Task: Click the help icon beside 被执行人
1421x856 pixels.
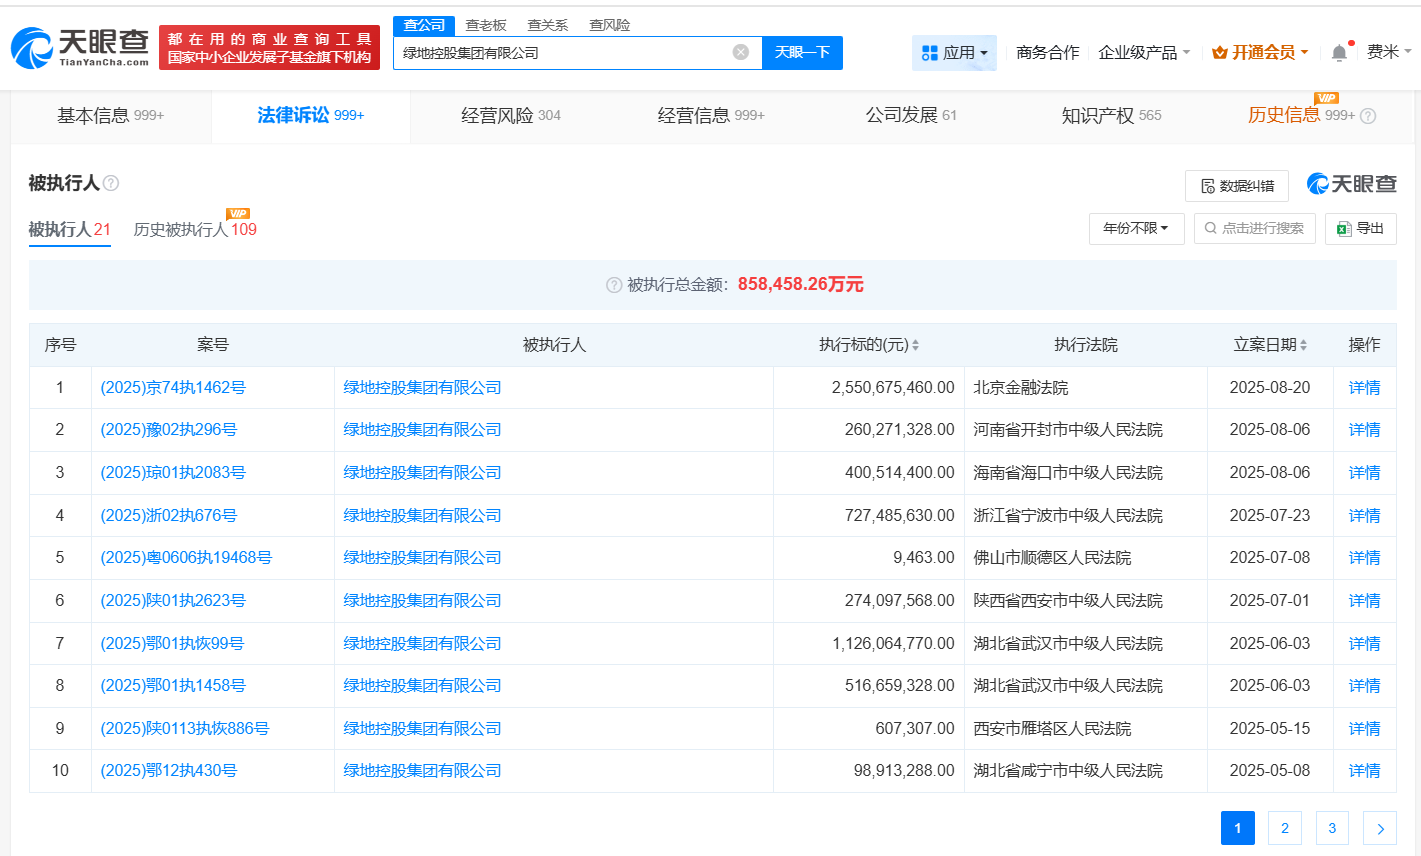Action: coord(113,183)
